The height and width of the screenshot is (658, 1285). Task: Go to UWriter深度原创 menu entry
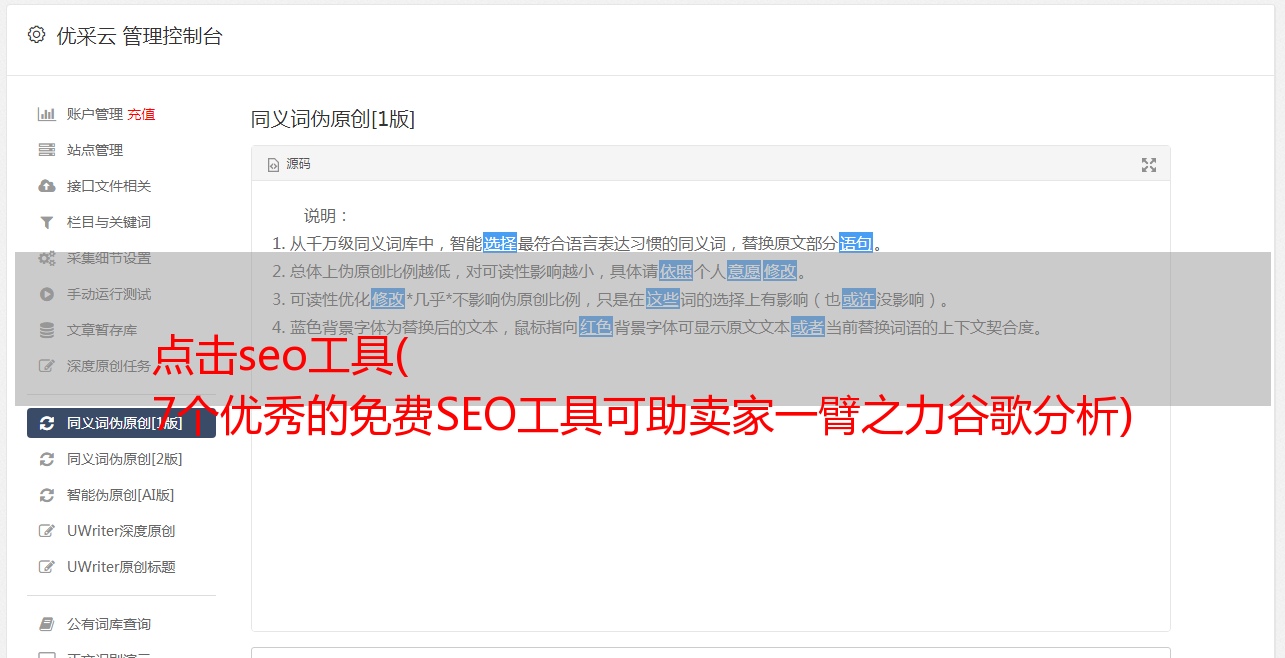[121, 531]
